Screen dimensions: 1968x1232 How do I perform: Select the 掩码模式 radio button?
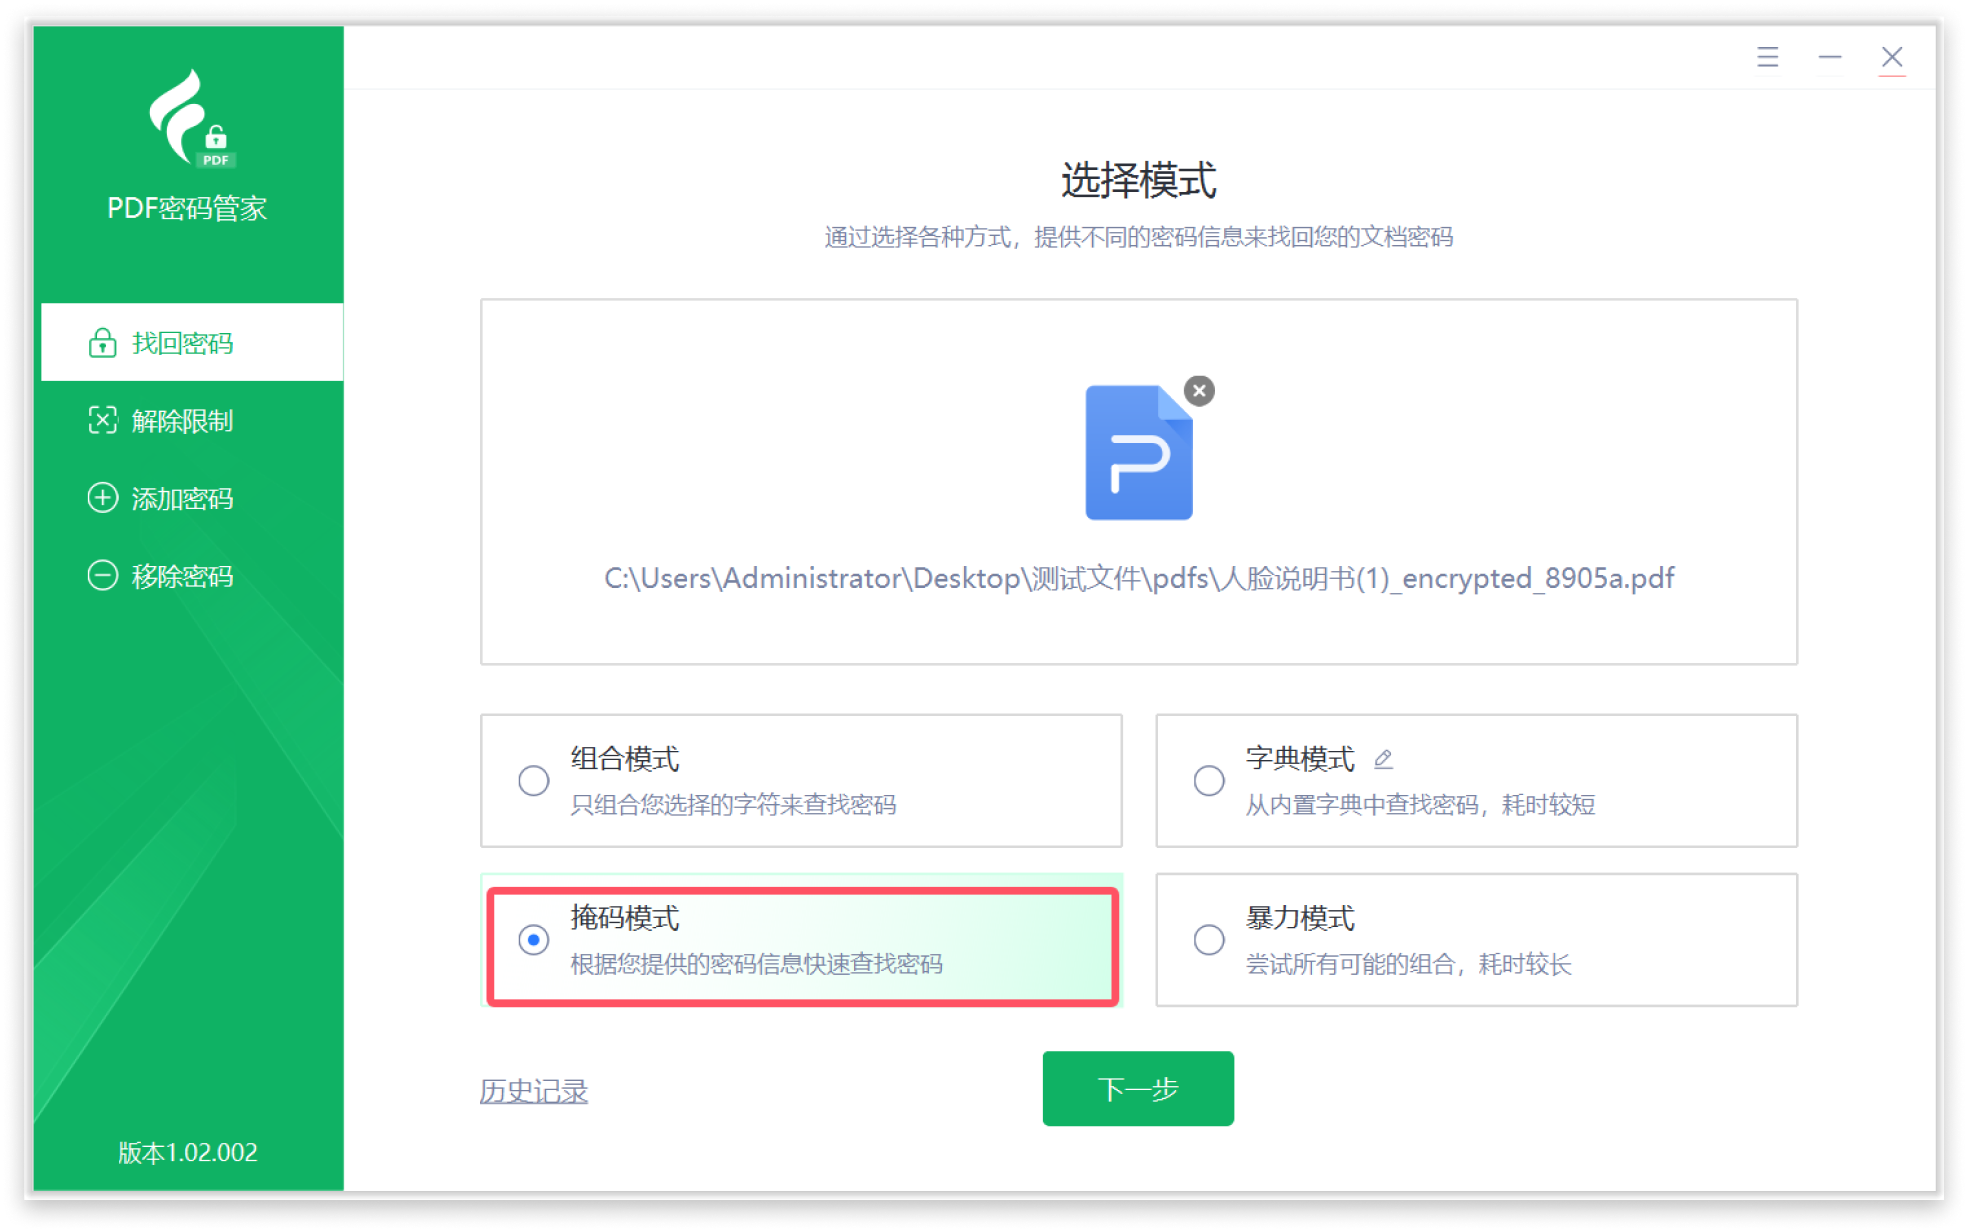click(x=533, y=940)
